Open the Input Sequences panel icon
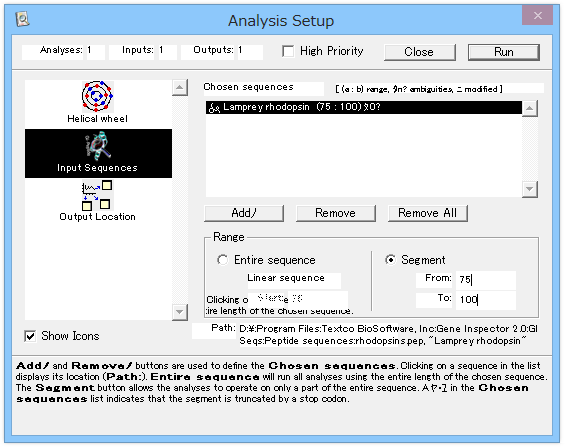The image size is (565, 447). pyautogui.click(x=98, y=146)
